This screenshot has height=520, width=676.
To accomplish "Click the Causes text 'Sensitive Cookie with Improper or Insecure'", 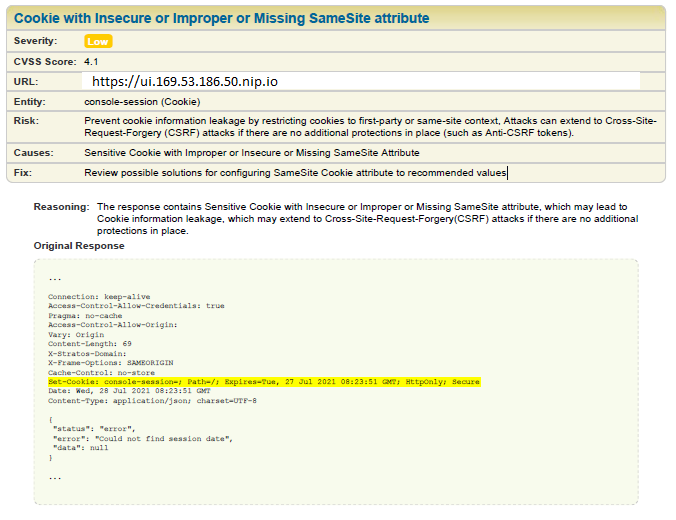I will click(x=252, y=153).
